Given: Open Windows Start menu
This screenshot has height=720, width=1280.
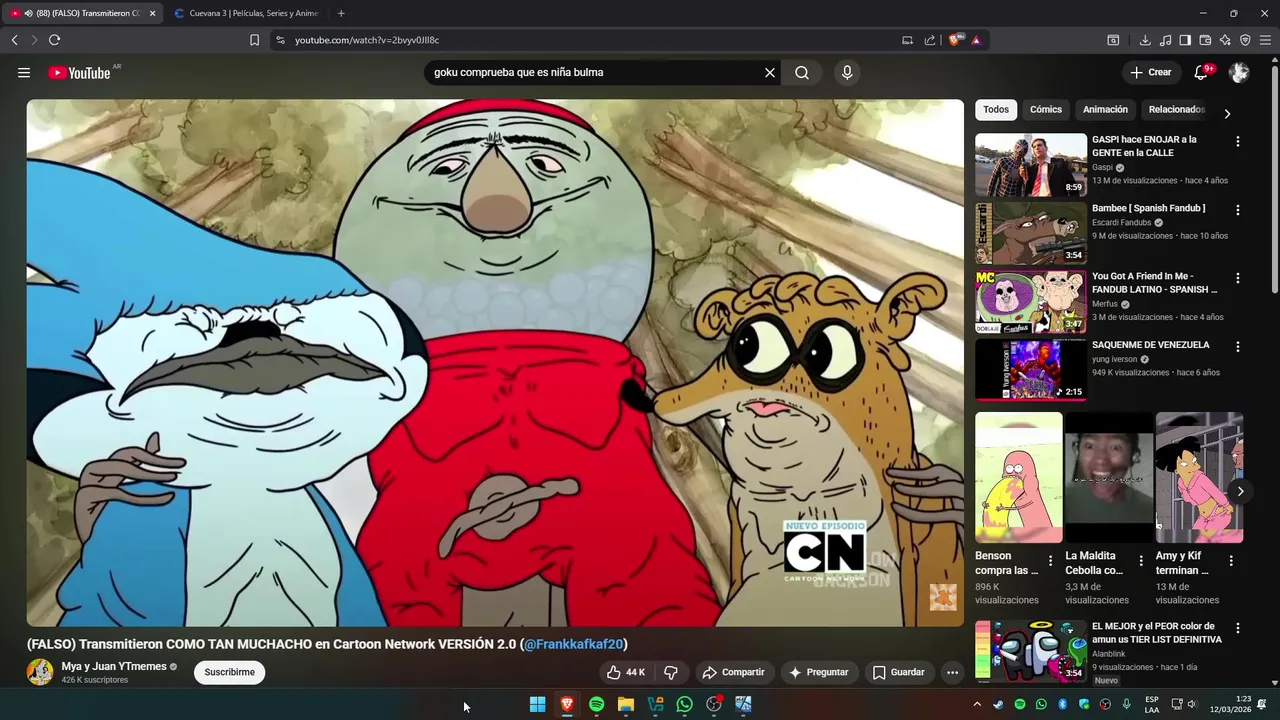Looking at the screenshot, I should tap(537, 704).
